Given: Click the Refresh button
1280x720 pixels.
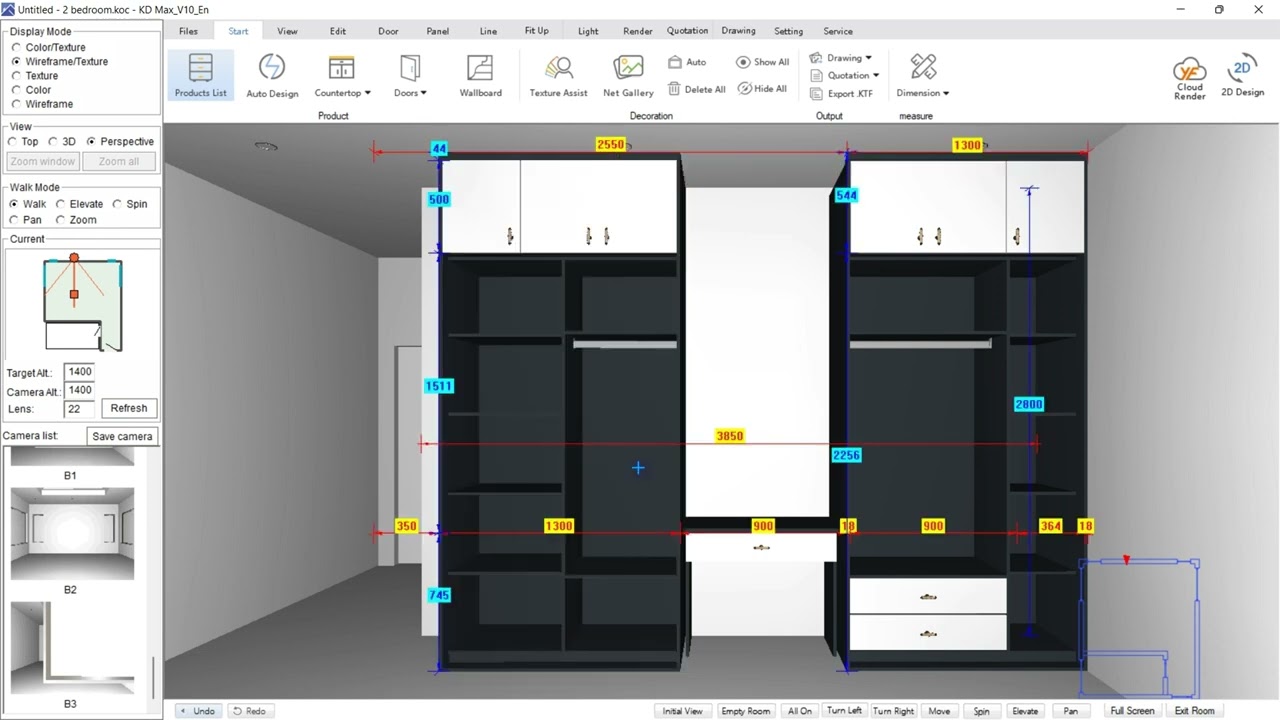Looking at the screenshot, I should point(129,408).
